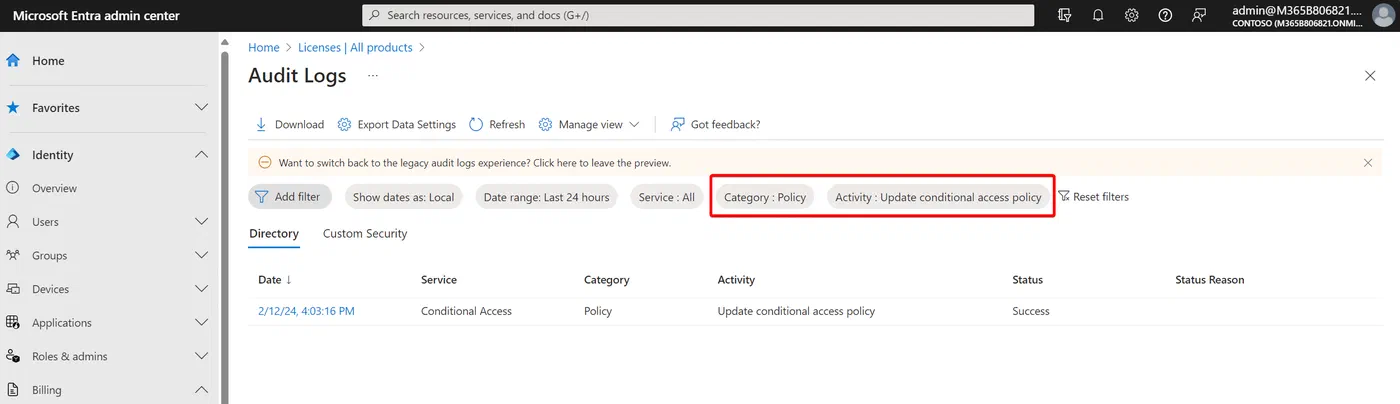Viewport: 1400px width, 404px height.
Task: Switch to the Directory tab
Action: click(x=274, y=234)
